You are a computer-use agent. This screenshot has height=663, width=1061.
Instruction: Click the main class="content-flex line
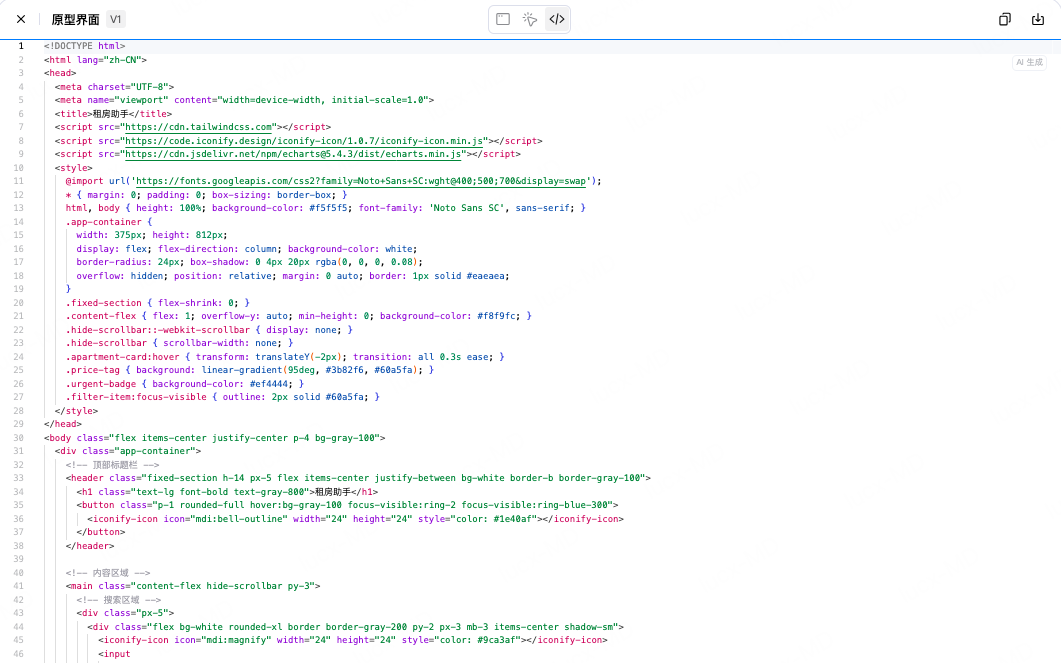point(193,587)
